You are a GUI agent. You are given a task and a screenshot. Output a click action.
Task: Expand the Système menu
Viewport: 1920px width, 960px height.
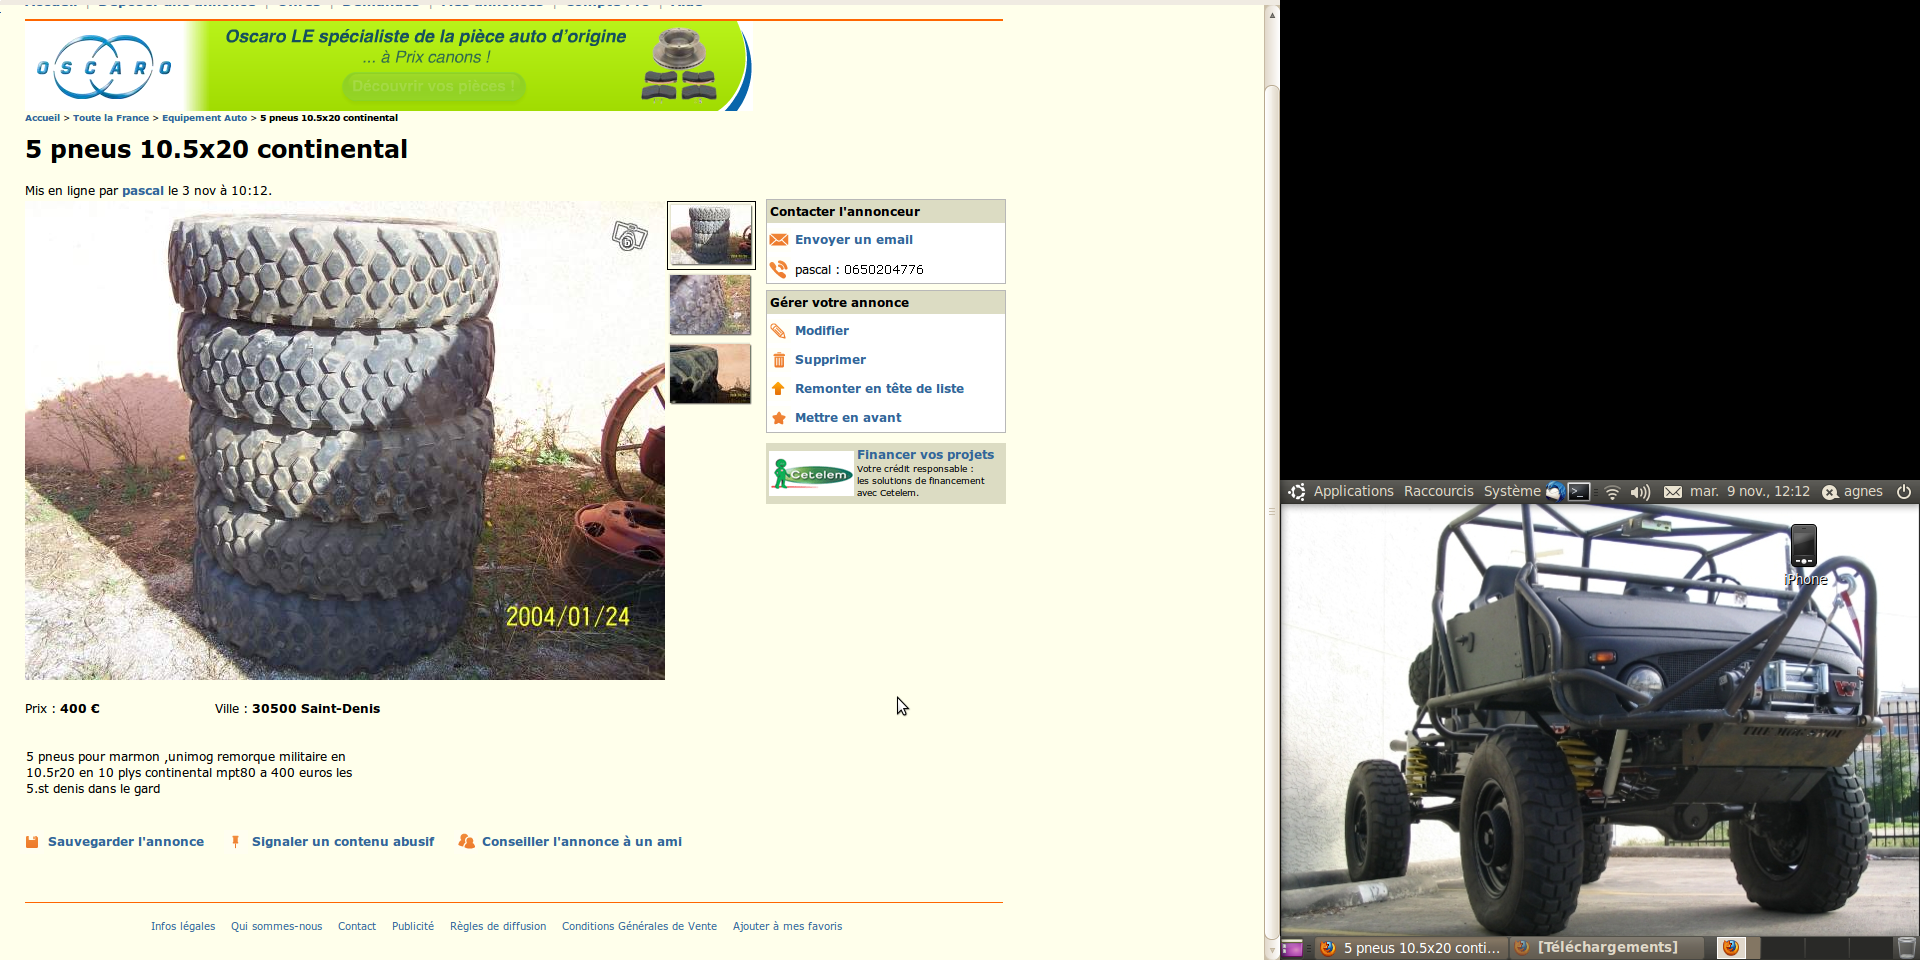[x=1511, y=491]
